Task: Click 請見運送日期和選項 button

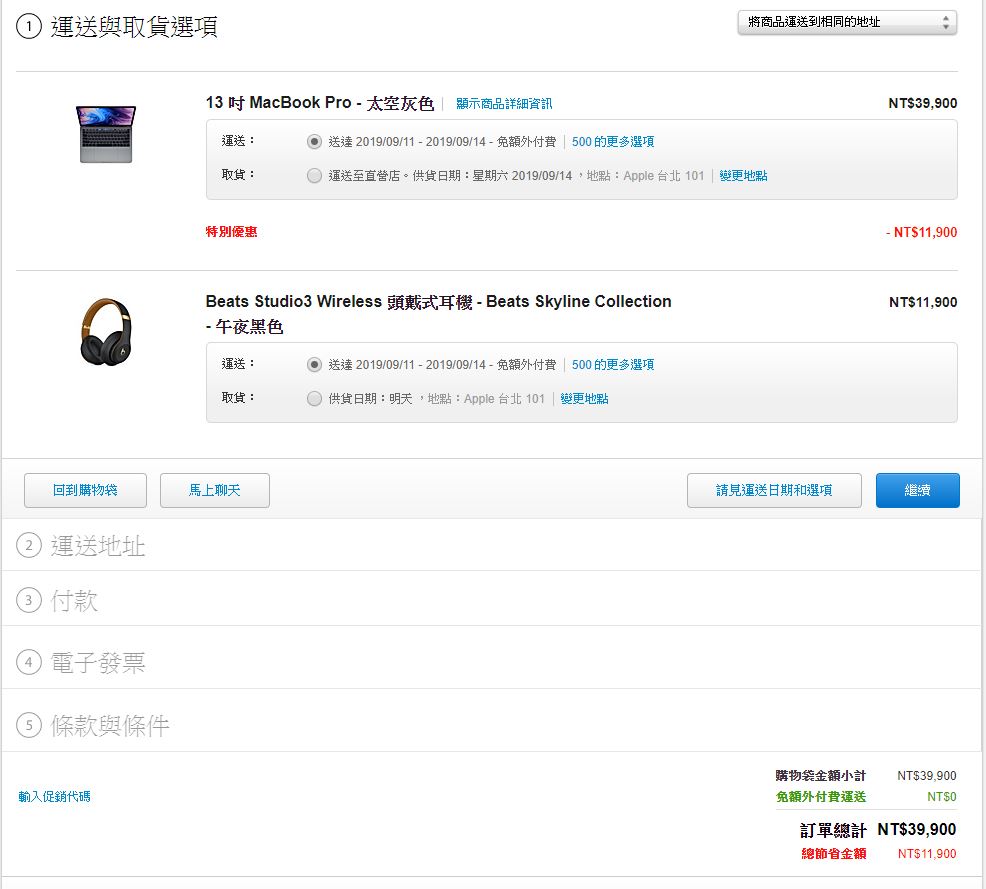Action: [x=774, y=490]
